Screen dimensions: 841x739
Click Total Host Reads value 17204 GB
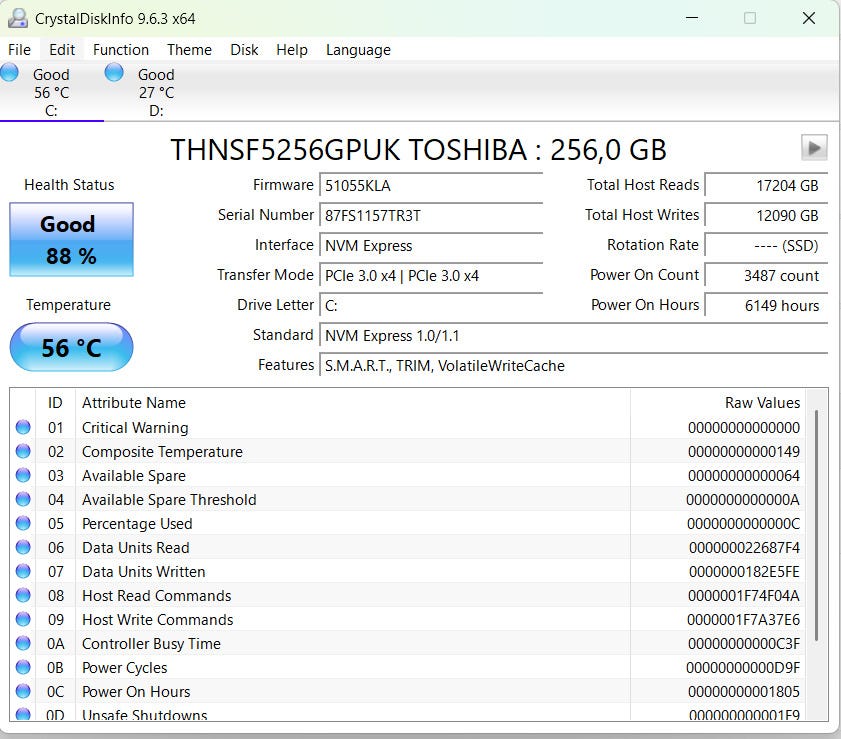[766, 186]
